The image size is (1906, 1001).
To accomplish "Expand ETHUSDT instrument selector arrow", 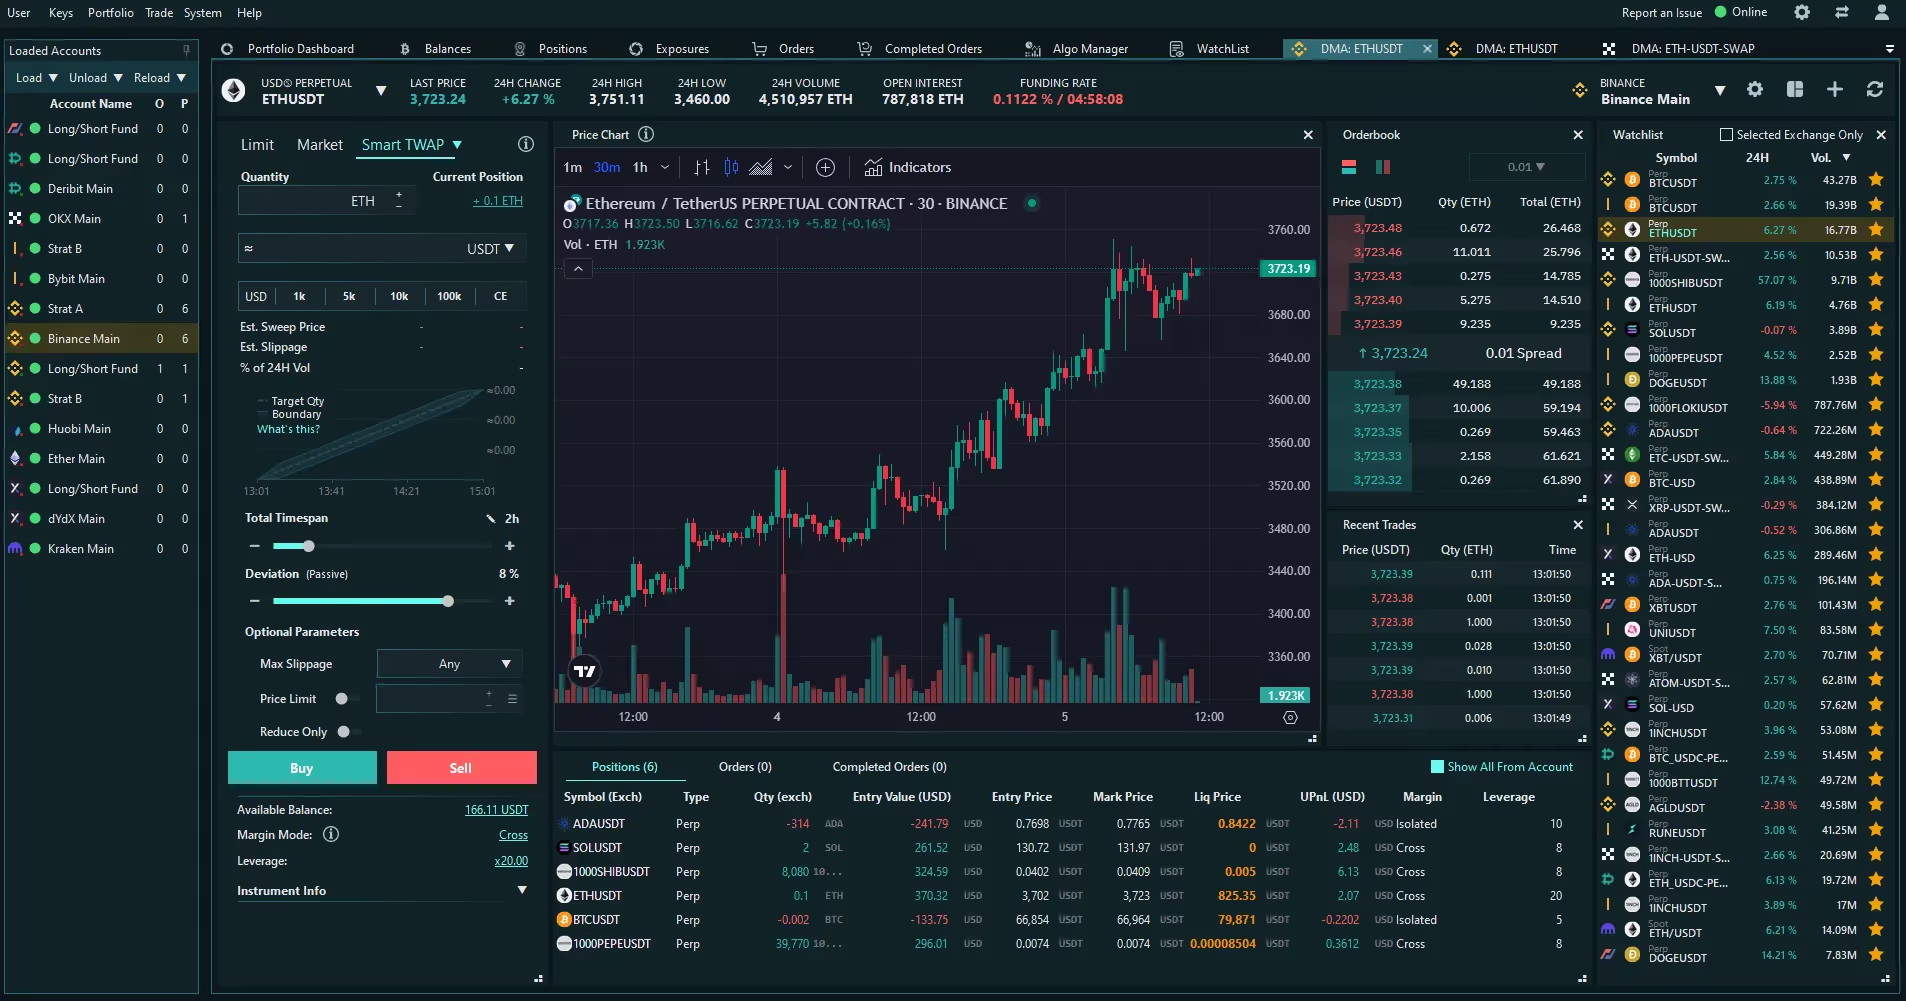I will click(381, 91).
